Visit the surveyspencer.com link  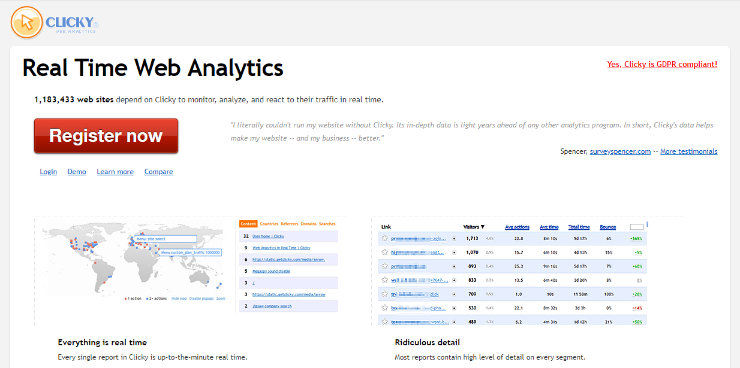pyautogui.click(x=621, y=151)
